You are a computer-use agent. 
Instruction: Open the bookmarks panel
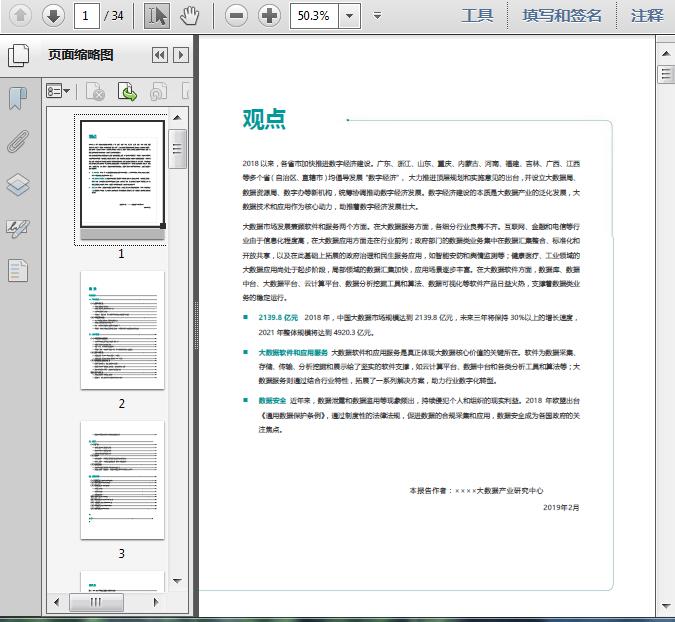18,98
